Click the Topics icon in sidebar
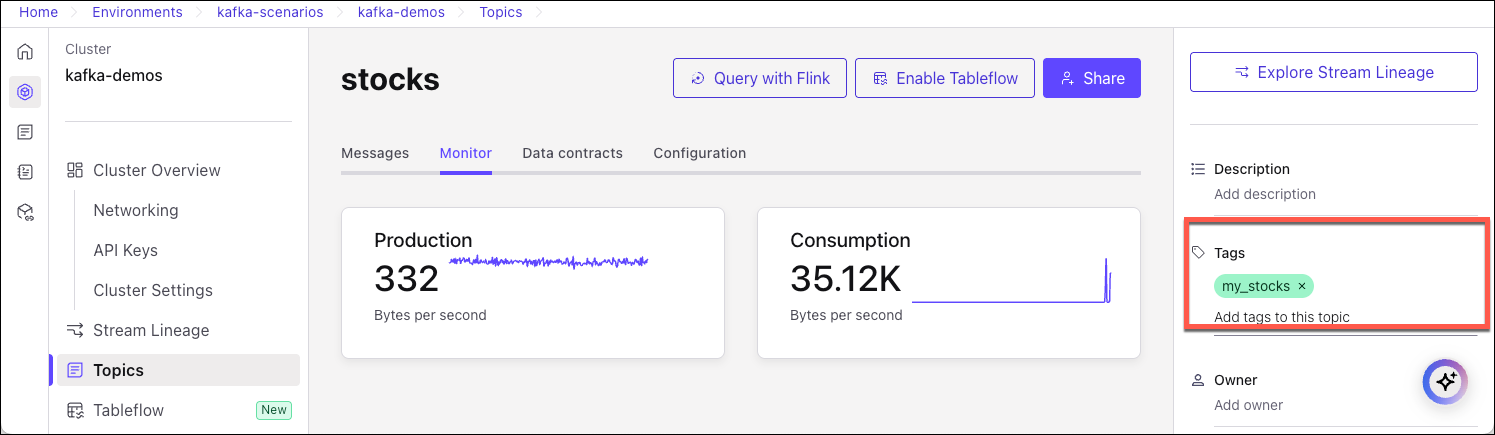This screenshot has width=1495, height=435. pyautogui.click(x=75, y=370)
